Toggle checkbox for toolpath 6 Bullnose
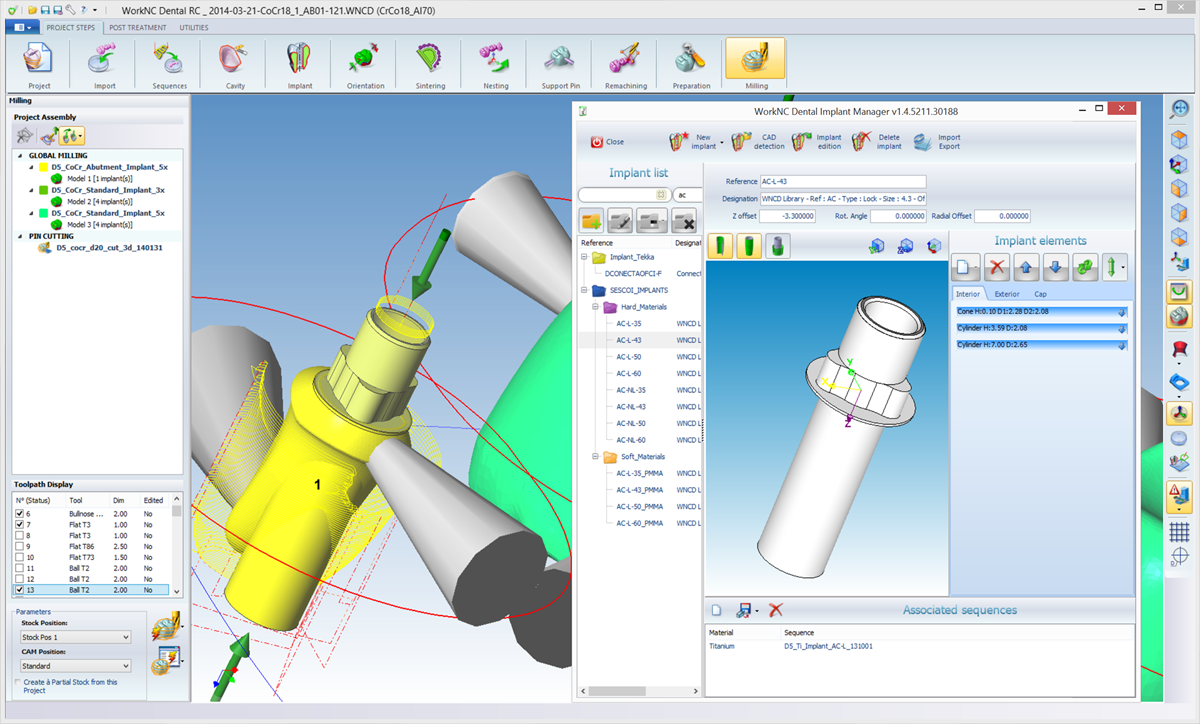Screen dimensions: 1200x724 pyautogui.click(x=20, y=513)
